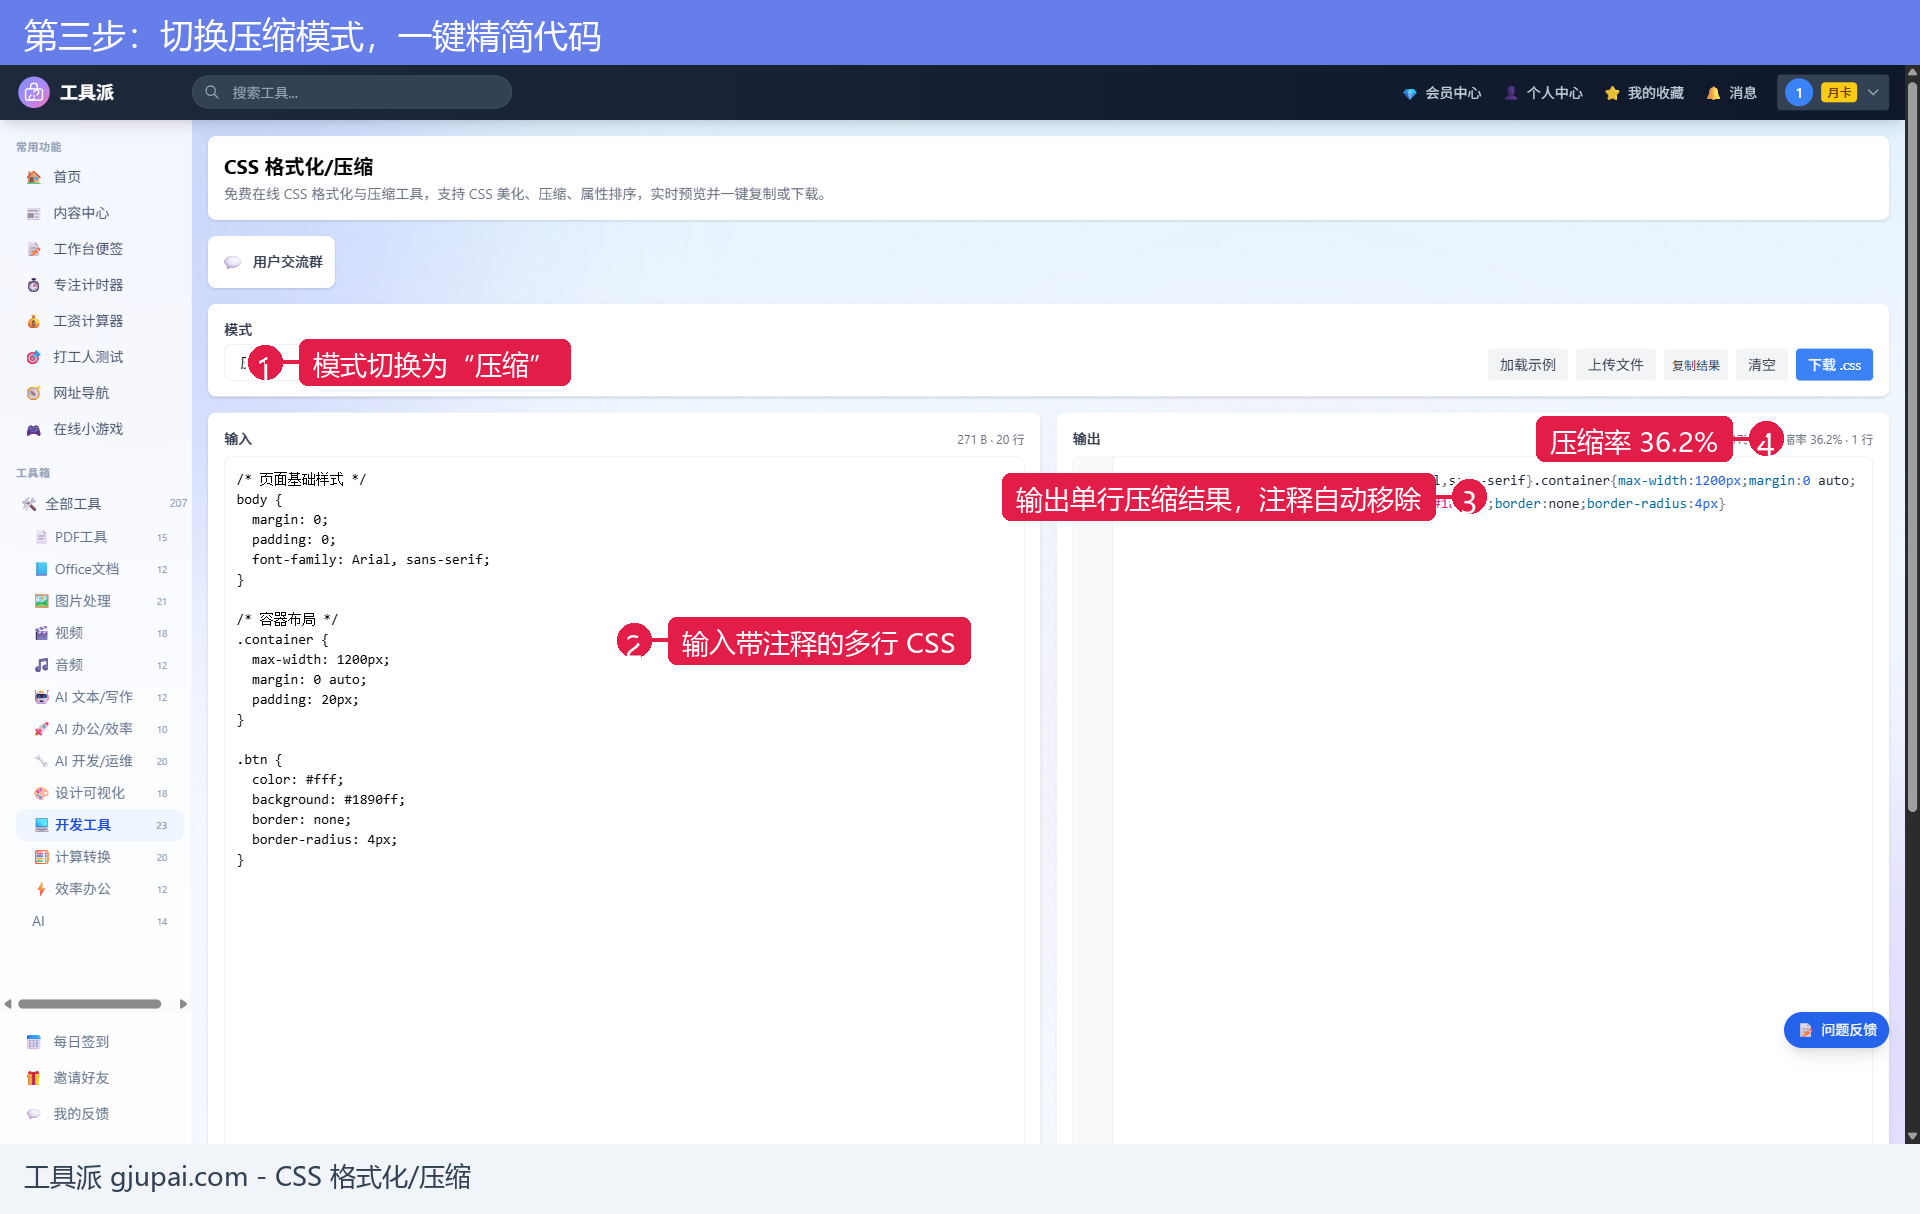This screenshot has width=1920, height=1214.
Task: Click 清空 button
Action: click(1761, 365)
